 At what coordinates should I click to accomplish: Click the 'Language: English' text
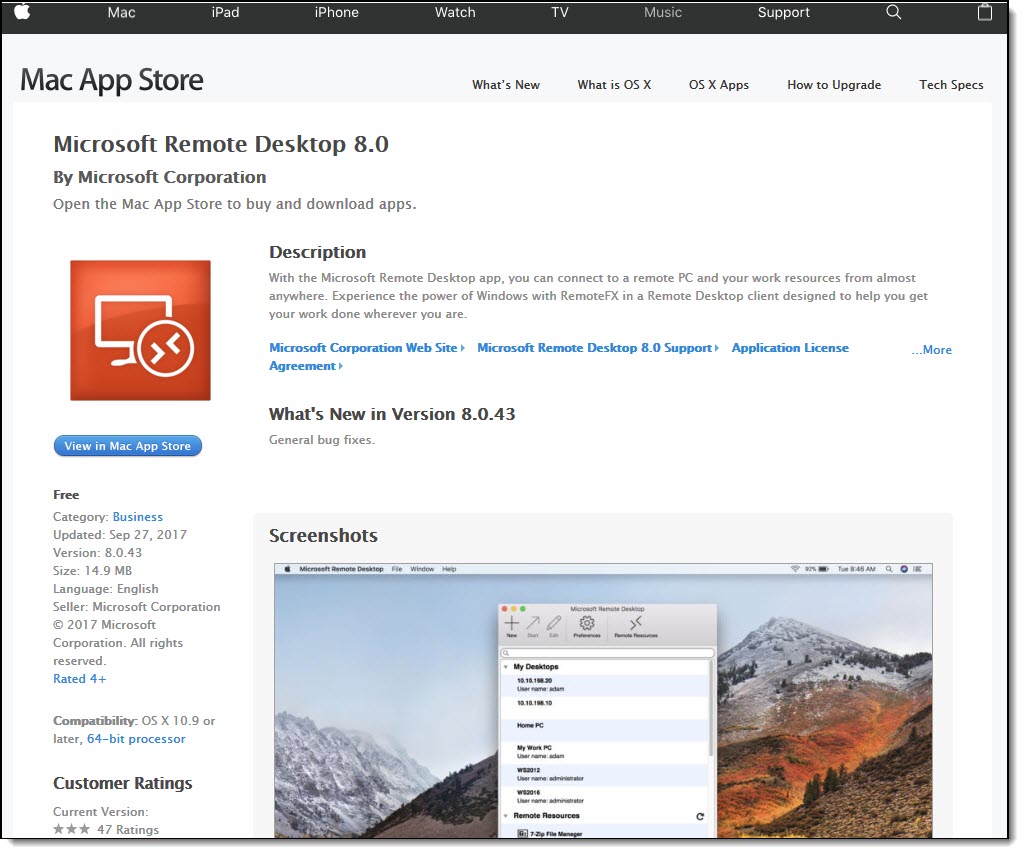(106, 589)
